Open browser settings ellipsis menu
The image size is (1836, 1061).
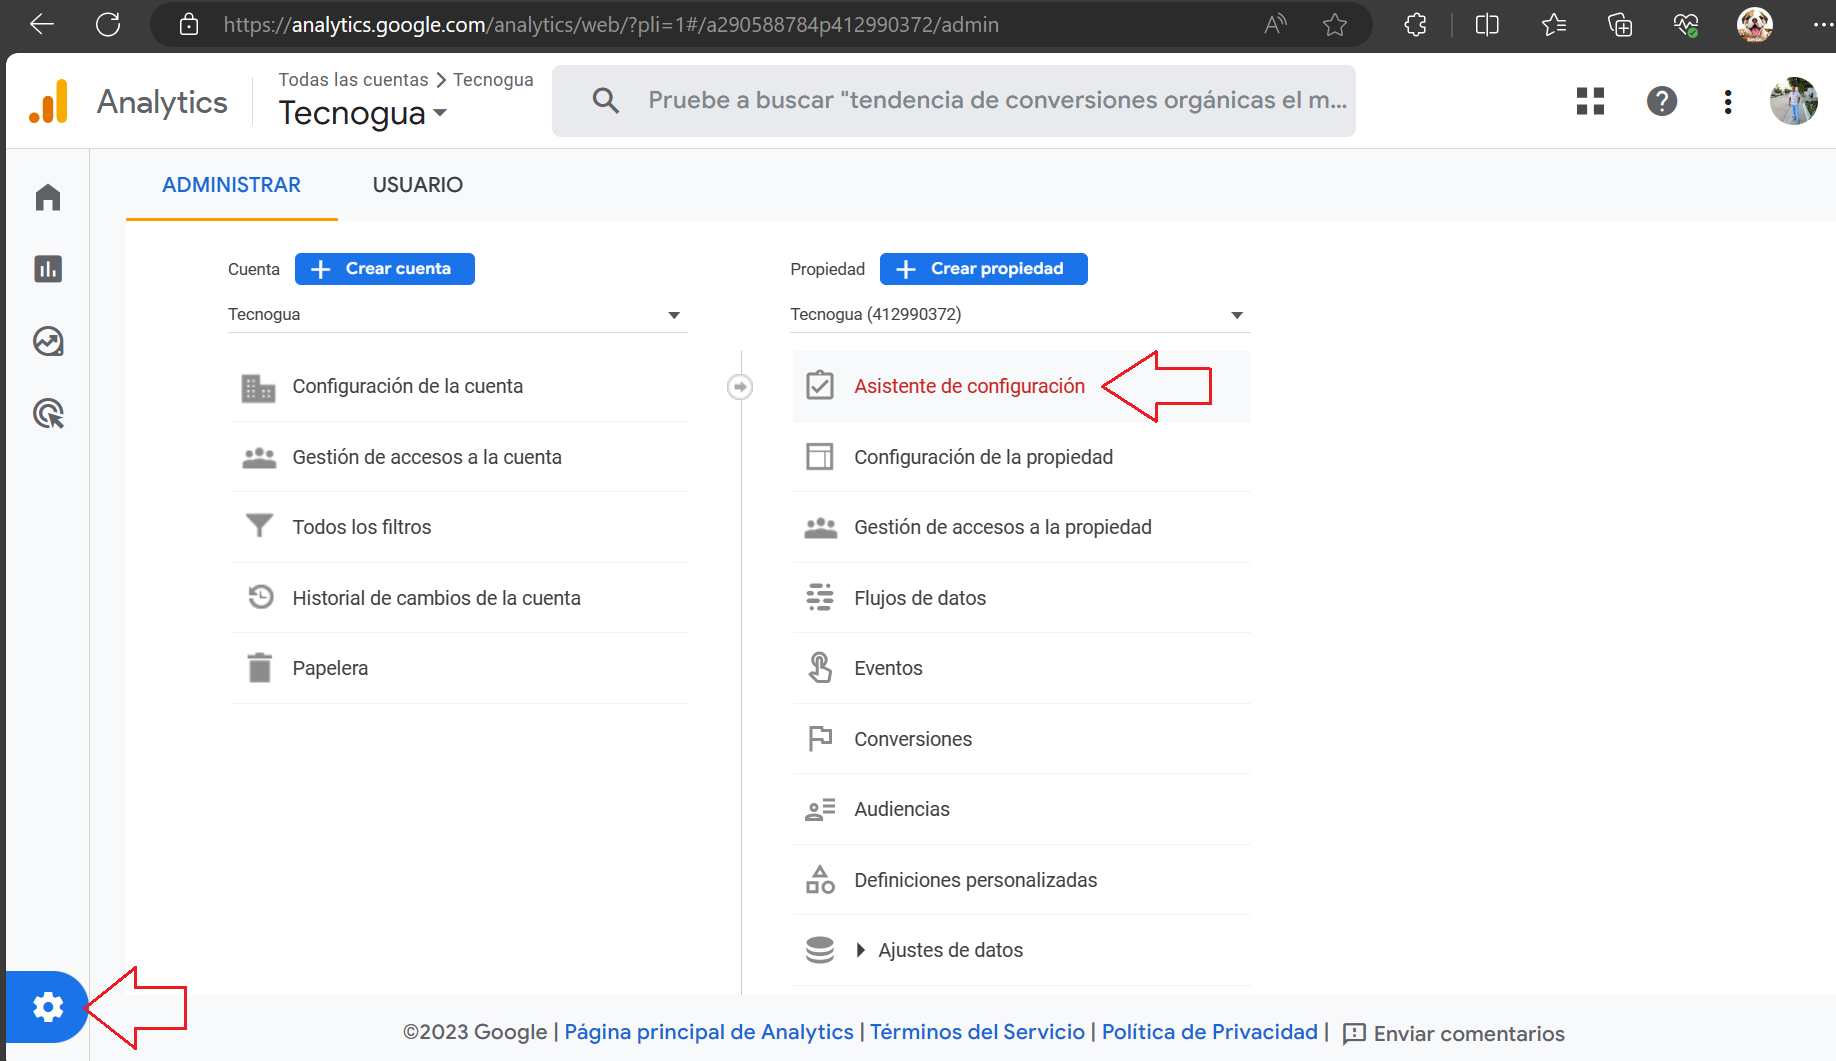pos(1822,25)
